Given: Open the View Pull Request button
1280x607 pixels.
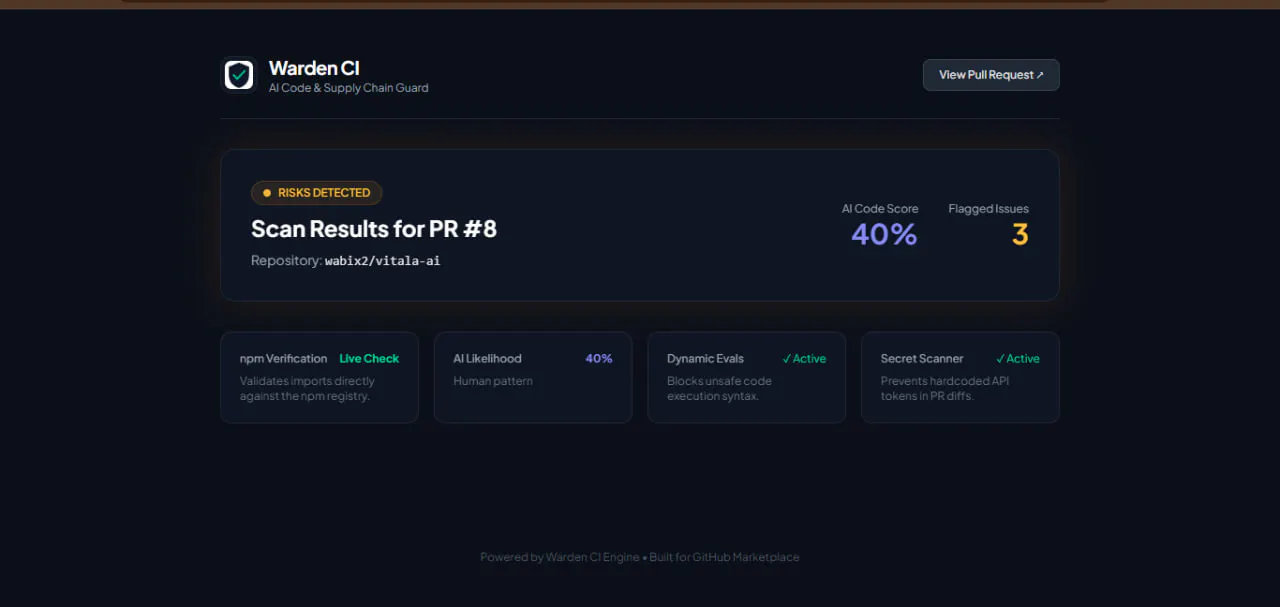Looking at the screenshot, I should (991, 75).
